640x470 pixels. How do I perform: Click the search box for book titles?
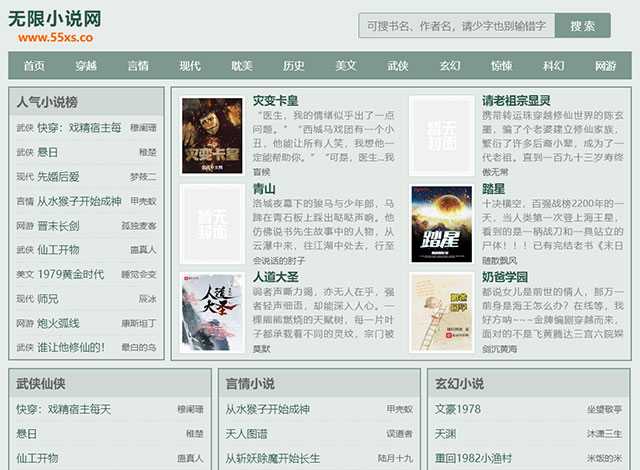(456, 26)
